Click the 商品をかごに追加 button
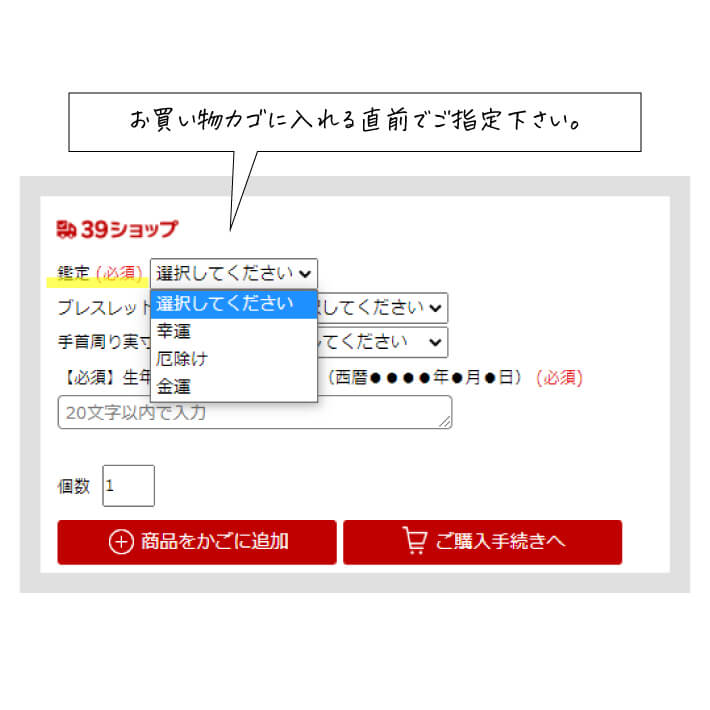The height and width of the screenshot is (710, 710). [197, 542]
